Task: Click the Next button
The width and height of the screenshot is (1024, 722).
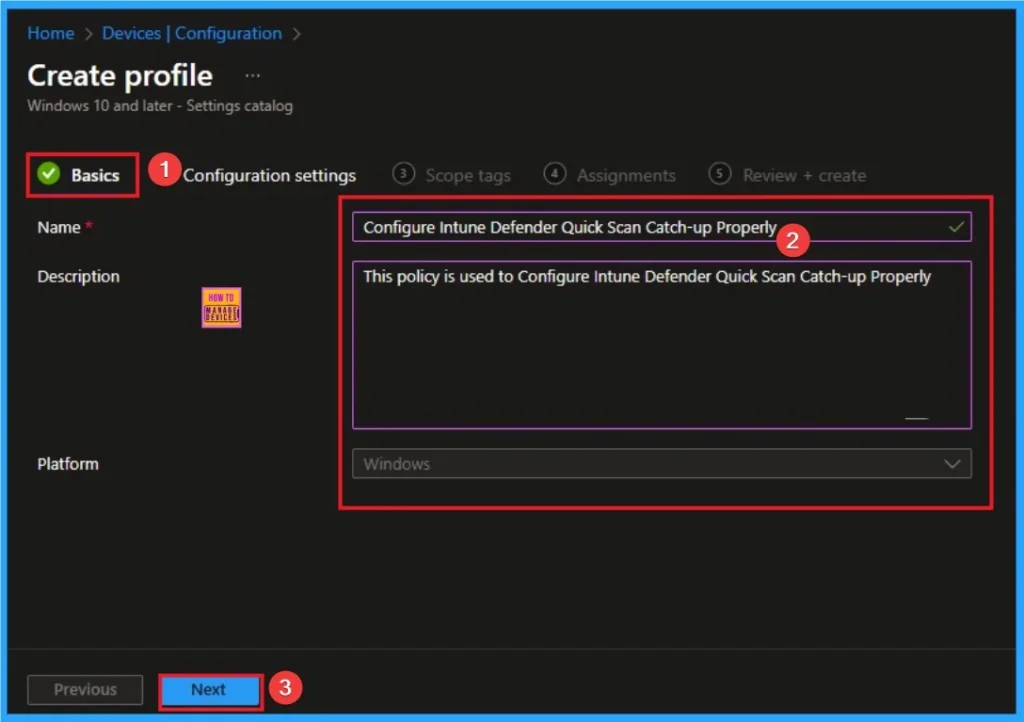Action: [x=209, y=689]
